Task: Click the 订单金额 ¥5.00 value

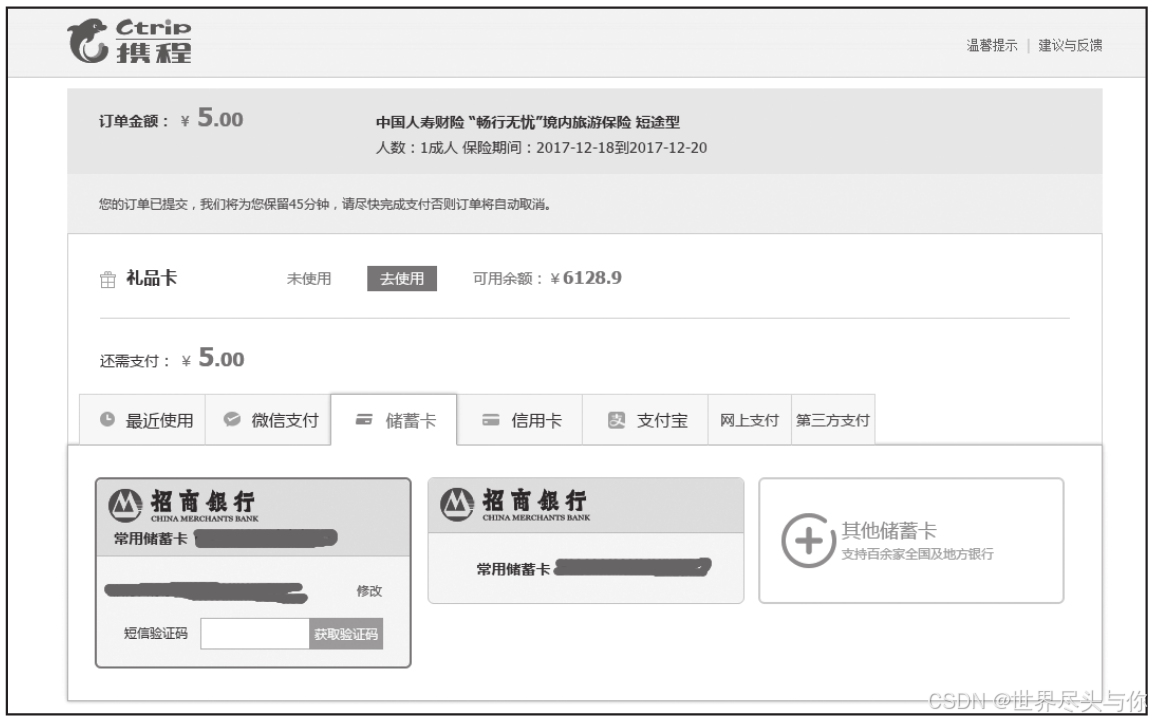Action: click(212, 118)
